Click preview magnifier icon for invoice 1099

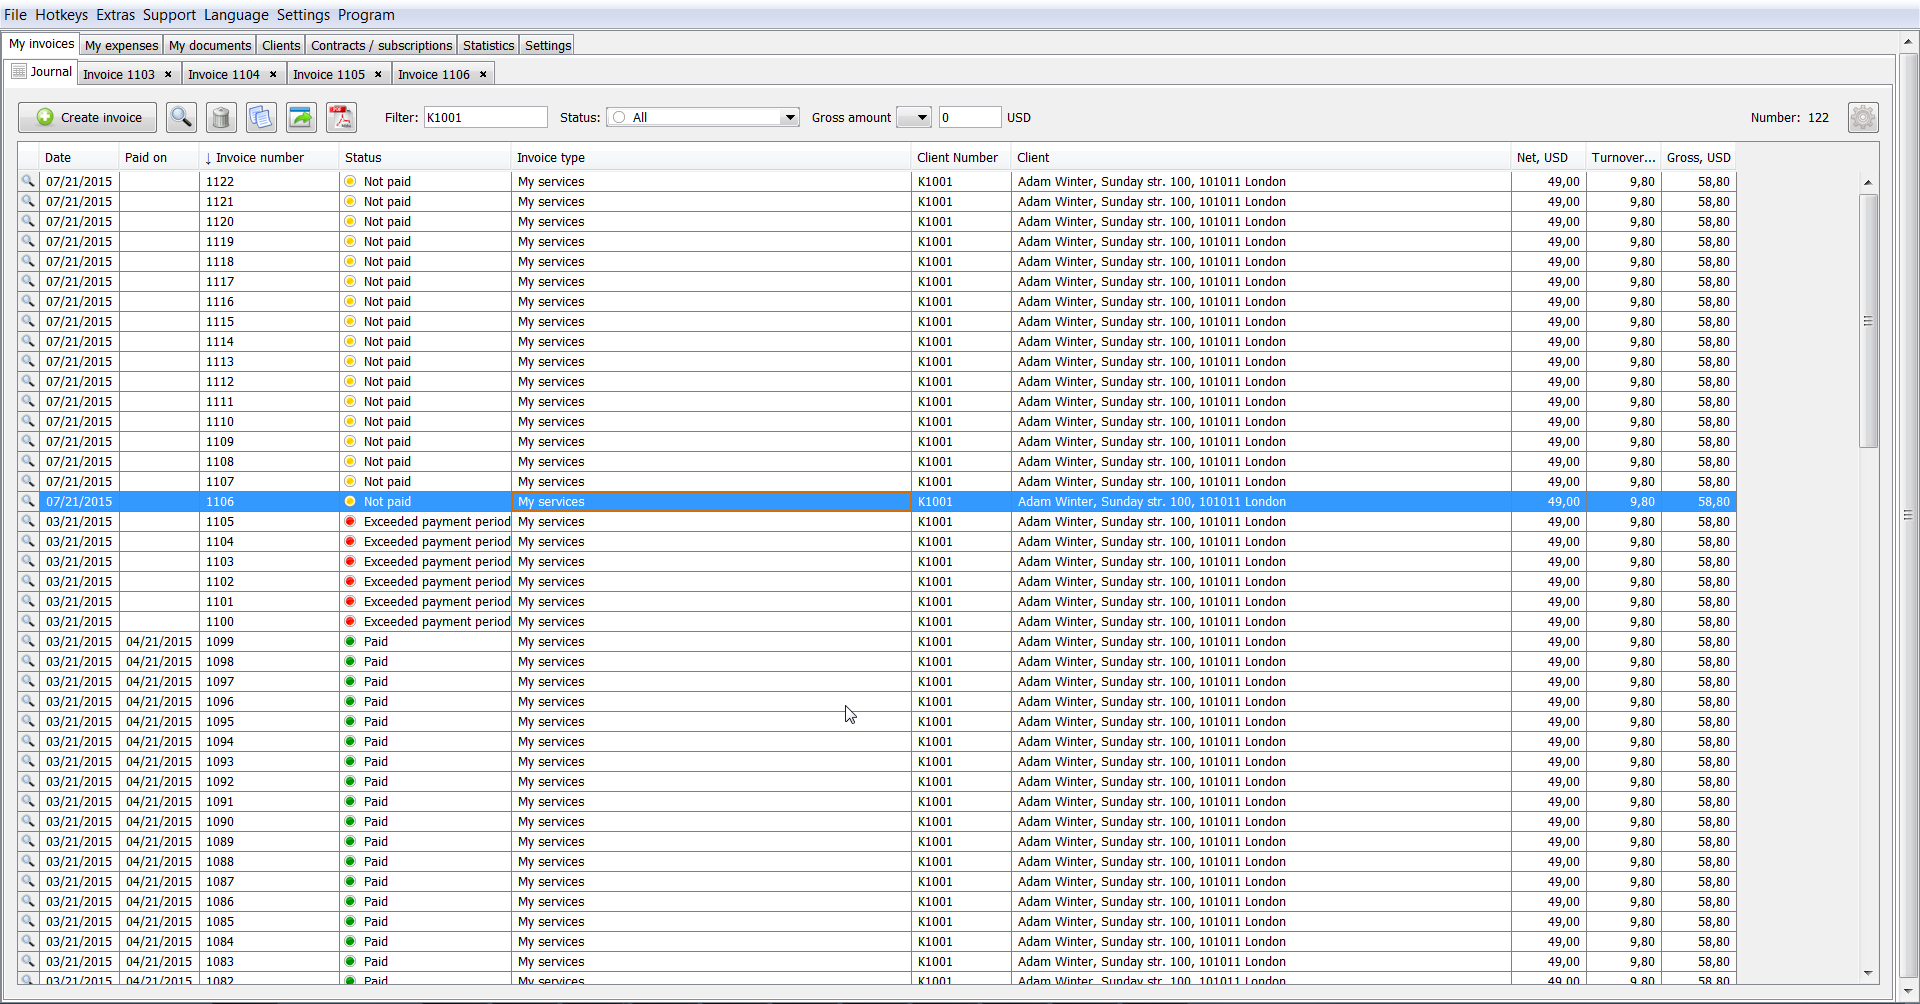coord(28,642)
